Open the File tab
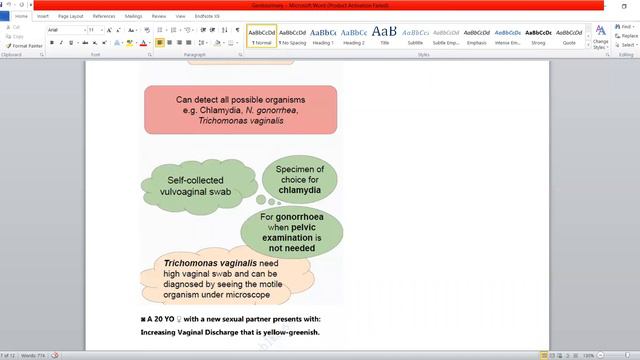 click(4, 16)
